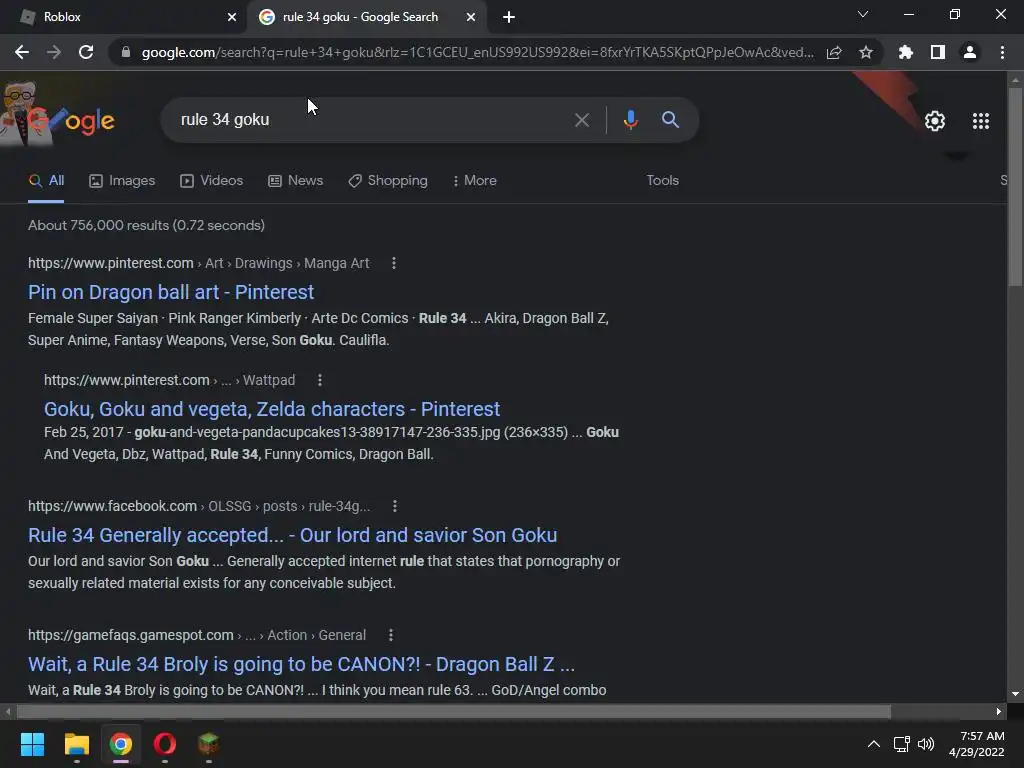Viewport: 1024px width, 768px height.
Task: Open options for first Pinterest result
Action: 393,263
